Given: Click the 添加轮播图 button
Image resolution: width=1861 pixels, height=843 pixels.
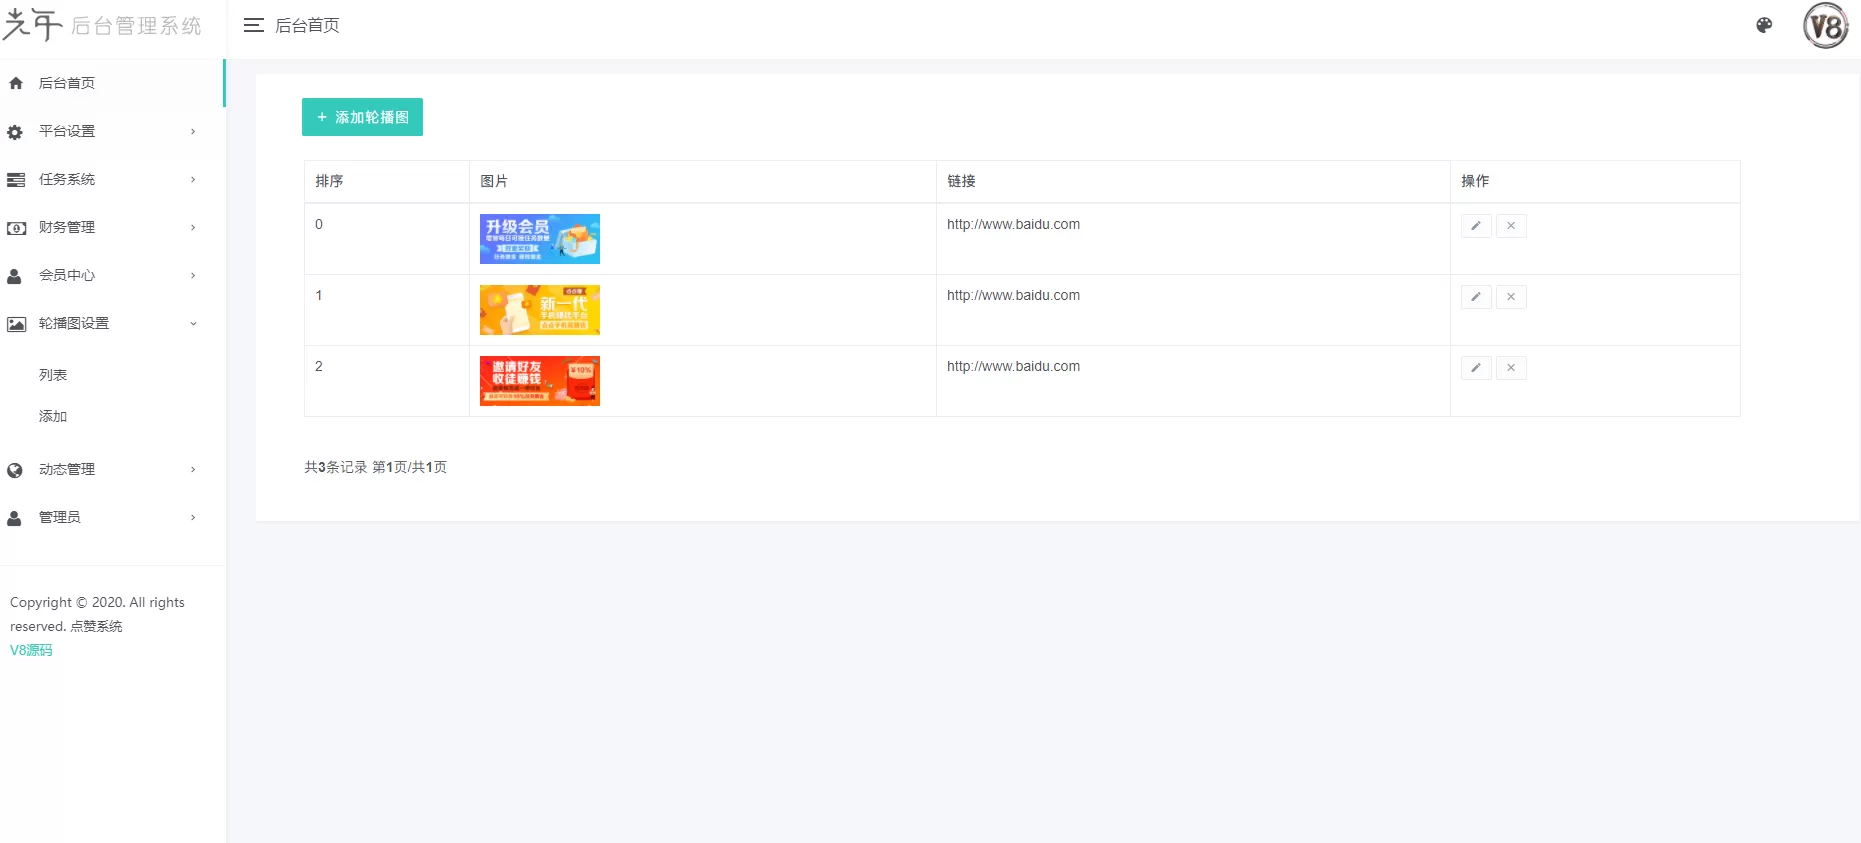Looking at the screenshot, I should coord(362,117).
